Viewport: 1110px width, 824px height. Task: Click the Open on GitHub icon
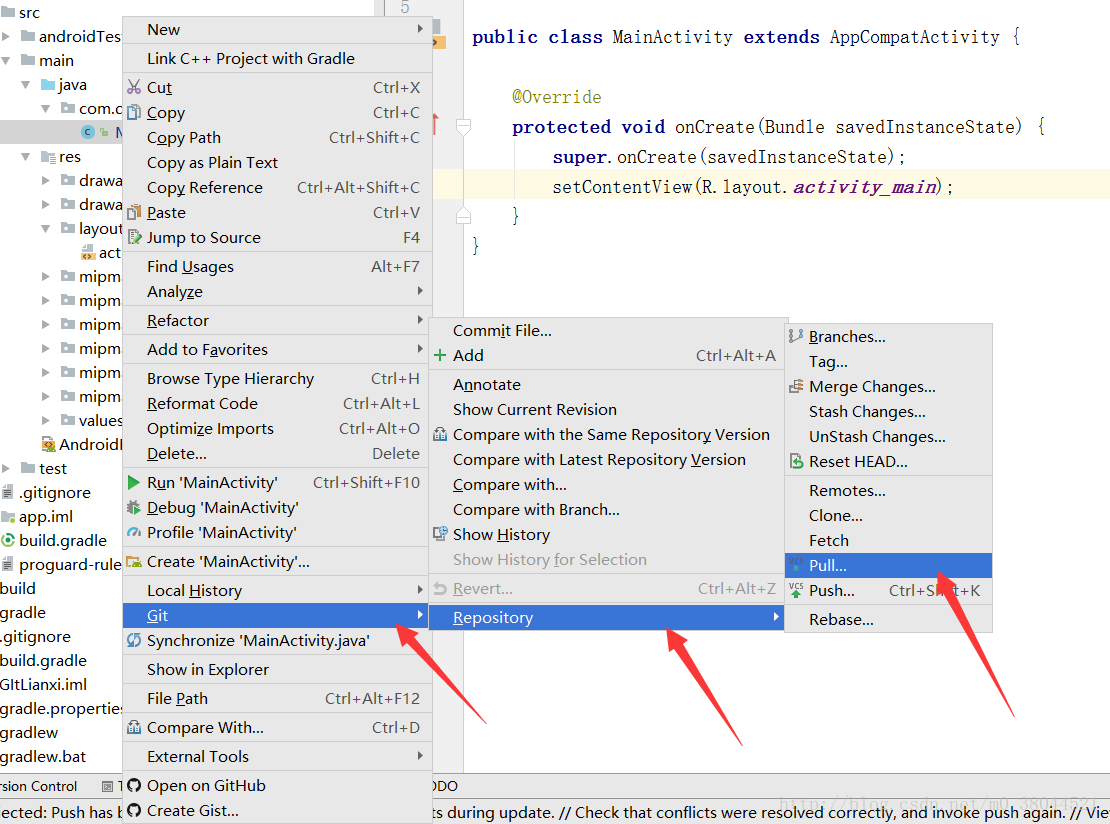pyautogui.click(x=134, y=786)
